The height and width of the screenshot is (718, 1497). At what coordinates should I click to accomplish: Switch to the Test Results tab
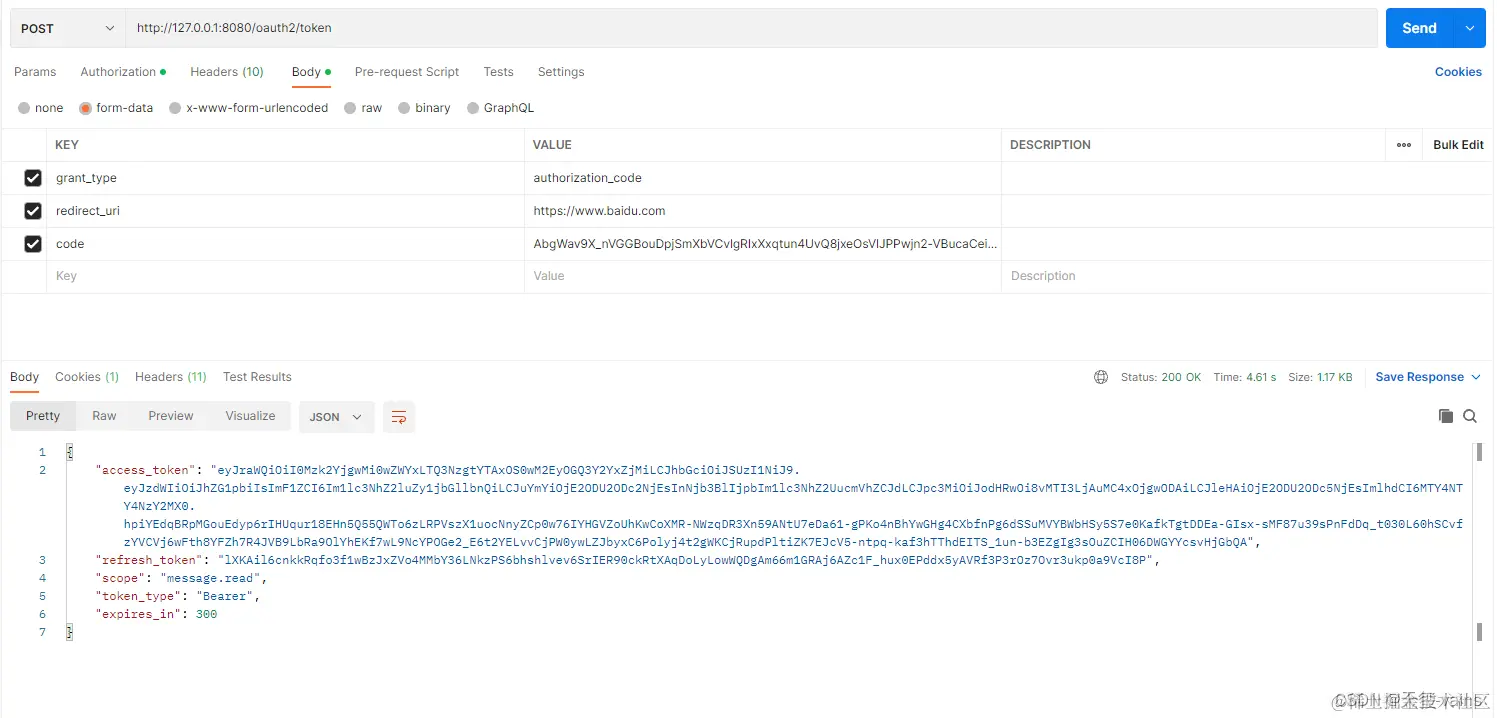(x=257, y=377)
